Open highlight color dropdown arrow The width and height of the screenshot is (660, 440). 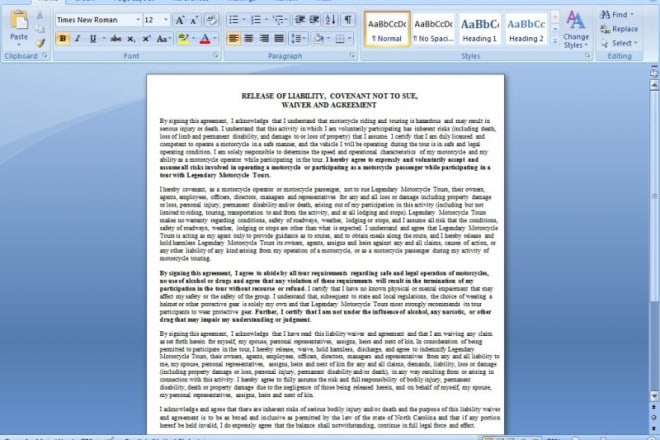coord(194,39)
